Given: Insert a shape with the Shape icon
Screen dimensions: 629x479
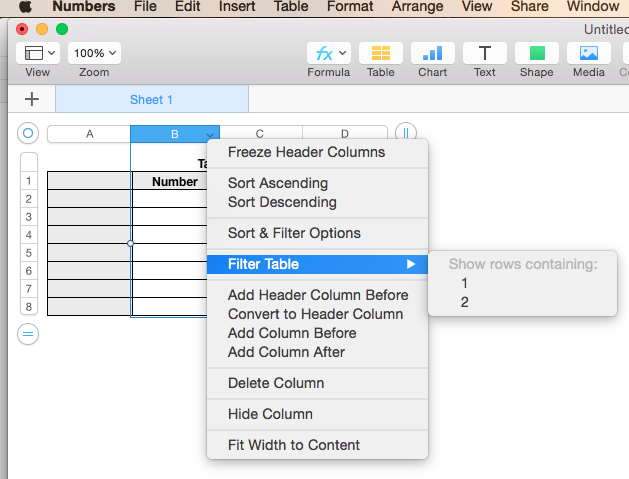Looking at the screenshot, I should click(537, 53).
